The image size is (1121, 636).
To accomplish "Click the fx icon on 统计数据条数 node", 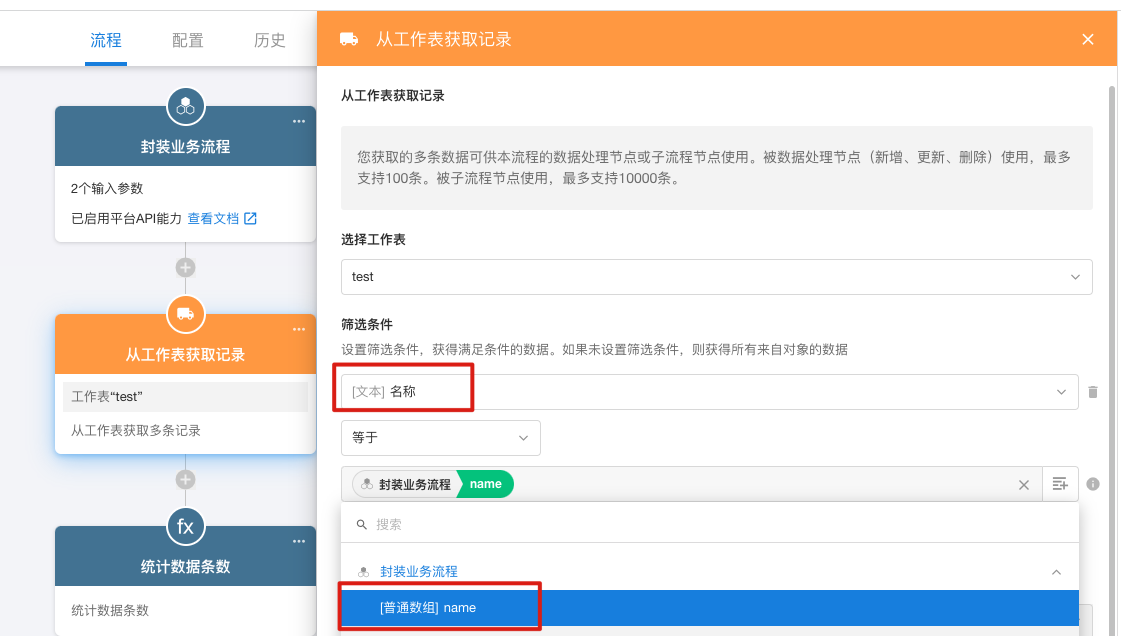I will coord(185,526).
